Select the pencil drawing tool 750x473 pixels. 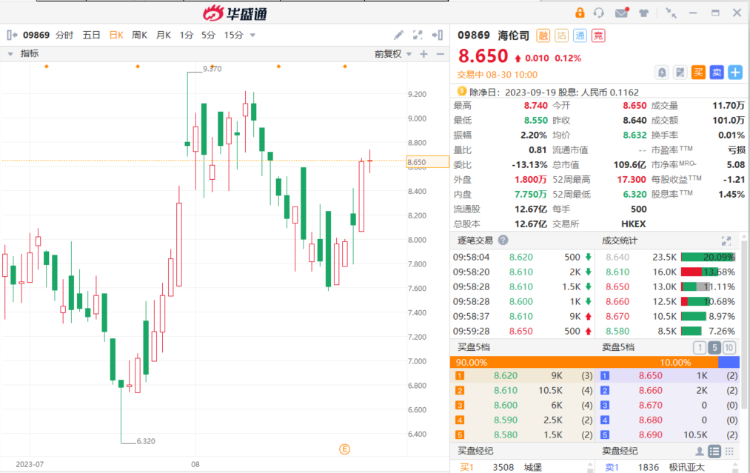click(398, 35)
